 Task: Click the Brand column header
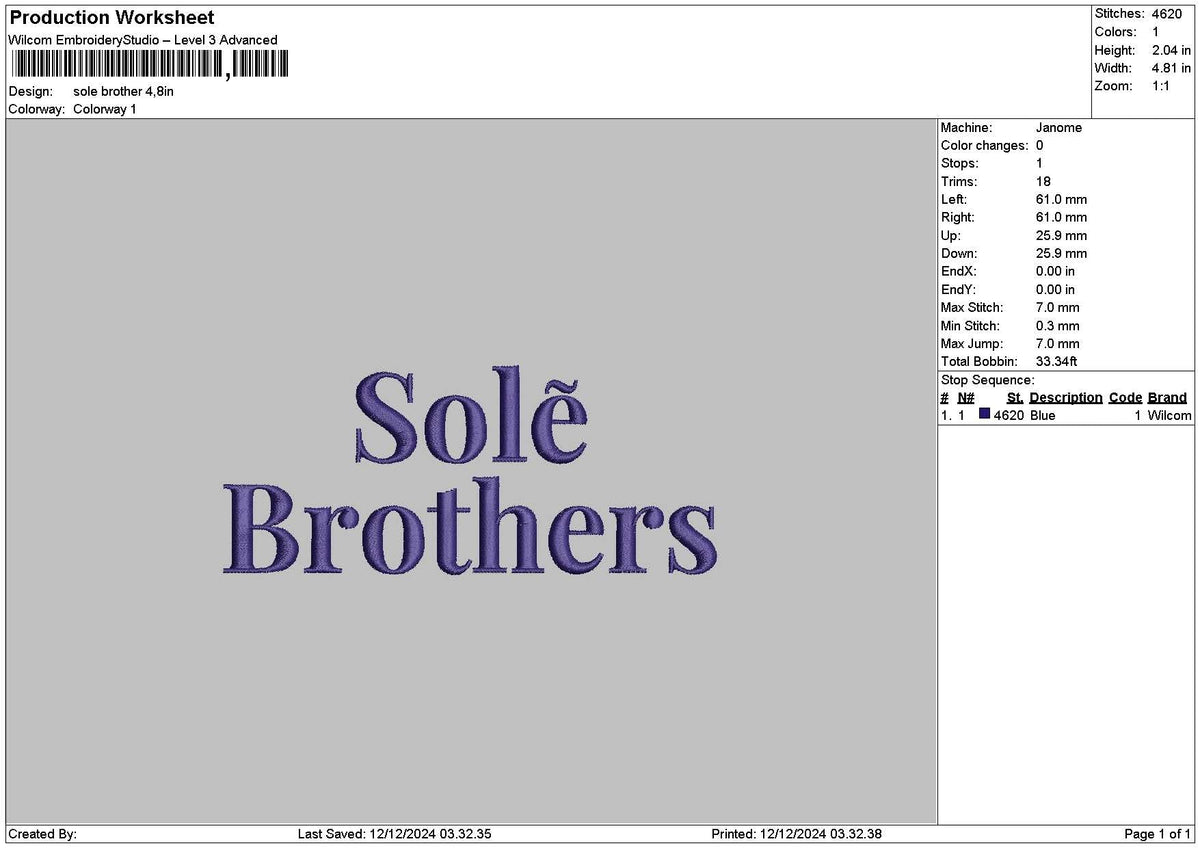point(1167,397)
